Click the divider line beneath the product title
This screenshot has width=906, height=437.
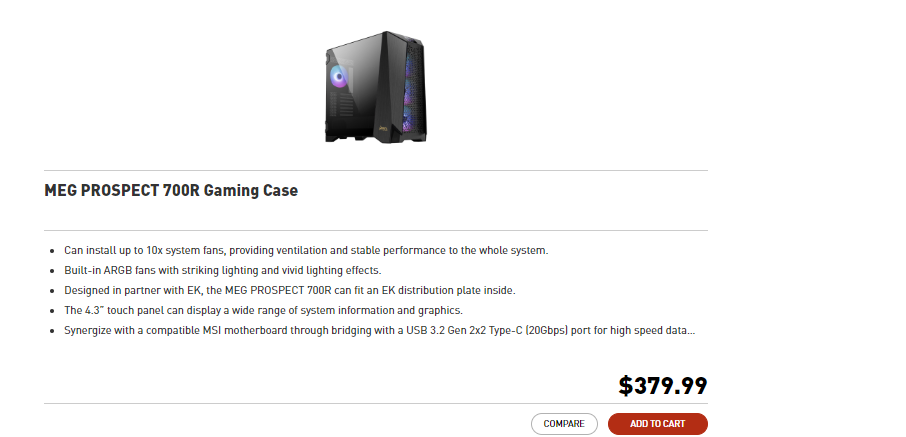tap(375, 231)
